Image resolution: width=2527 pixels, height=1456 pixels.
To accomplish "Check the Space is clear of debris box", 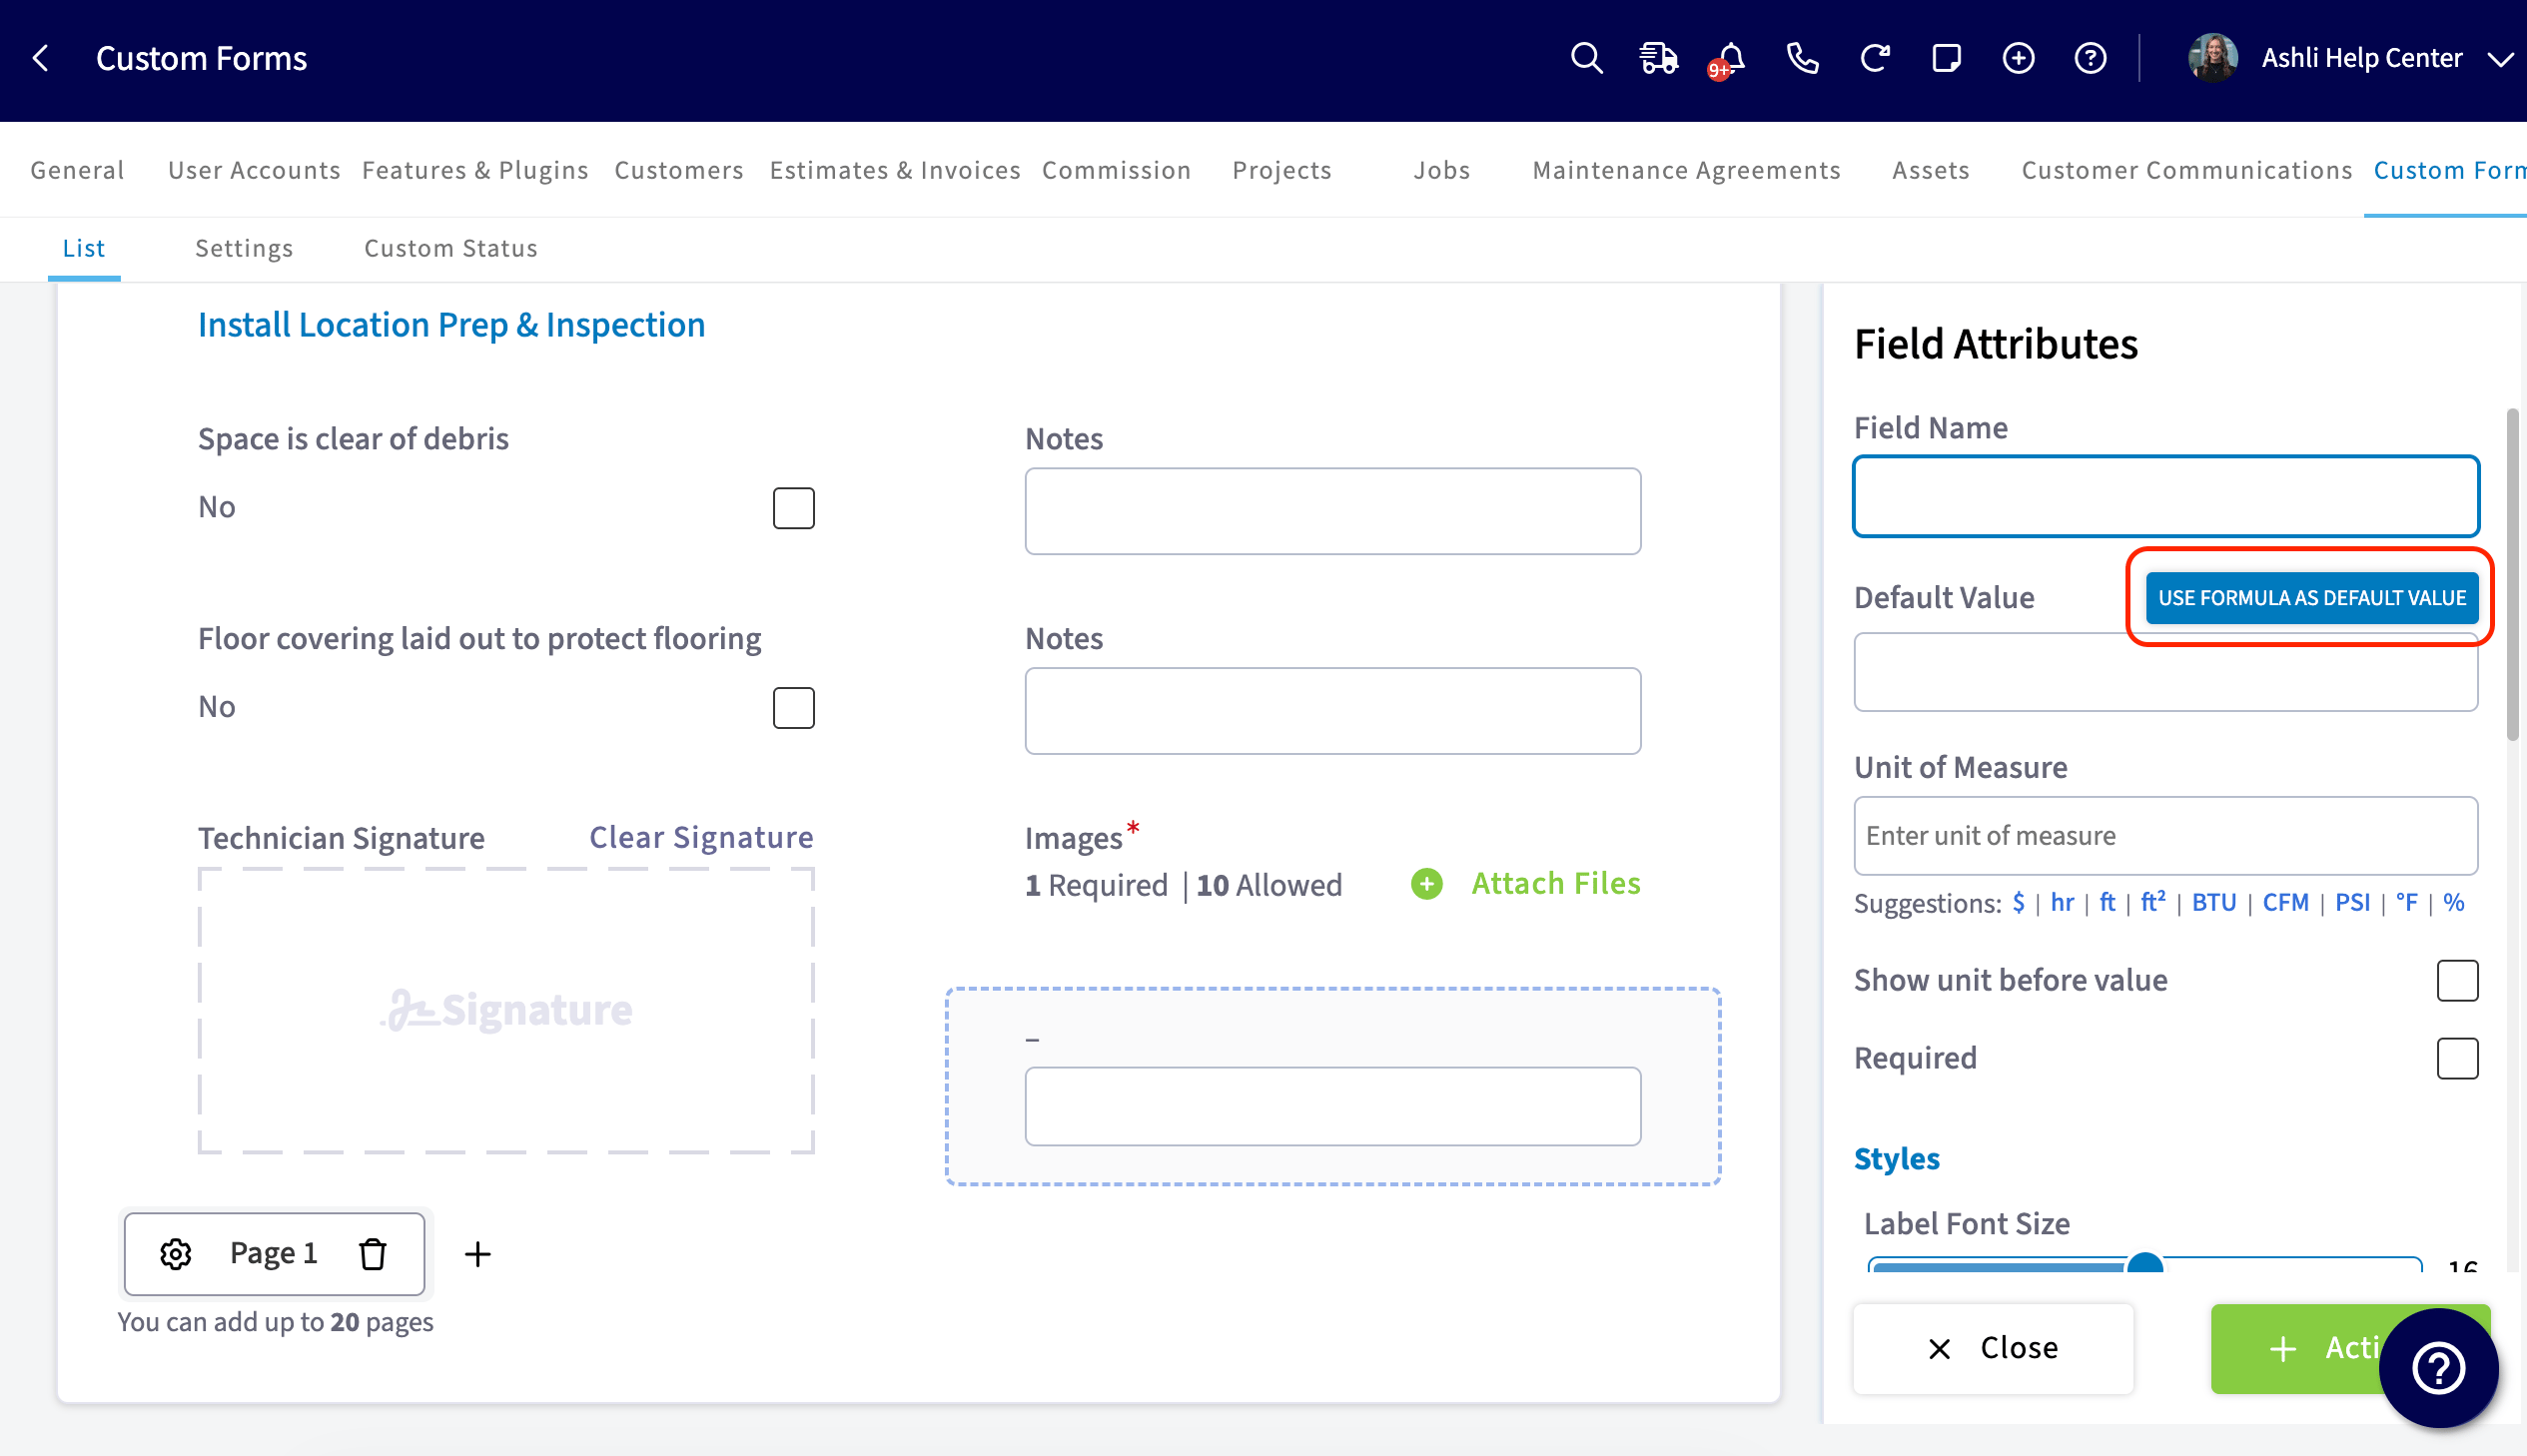I will [x=794, y=508].
